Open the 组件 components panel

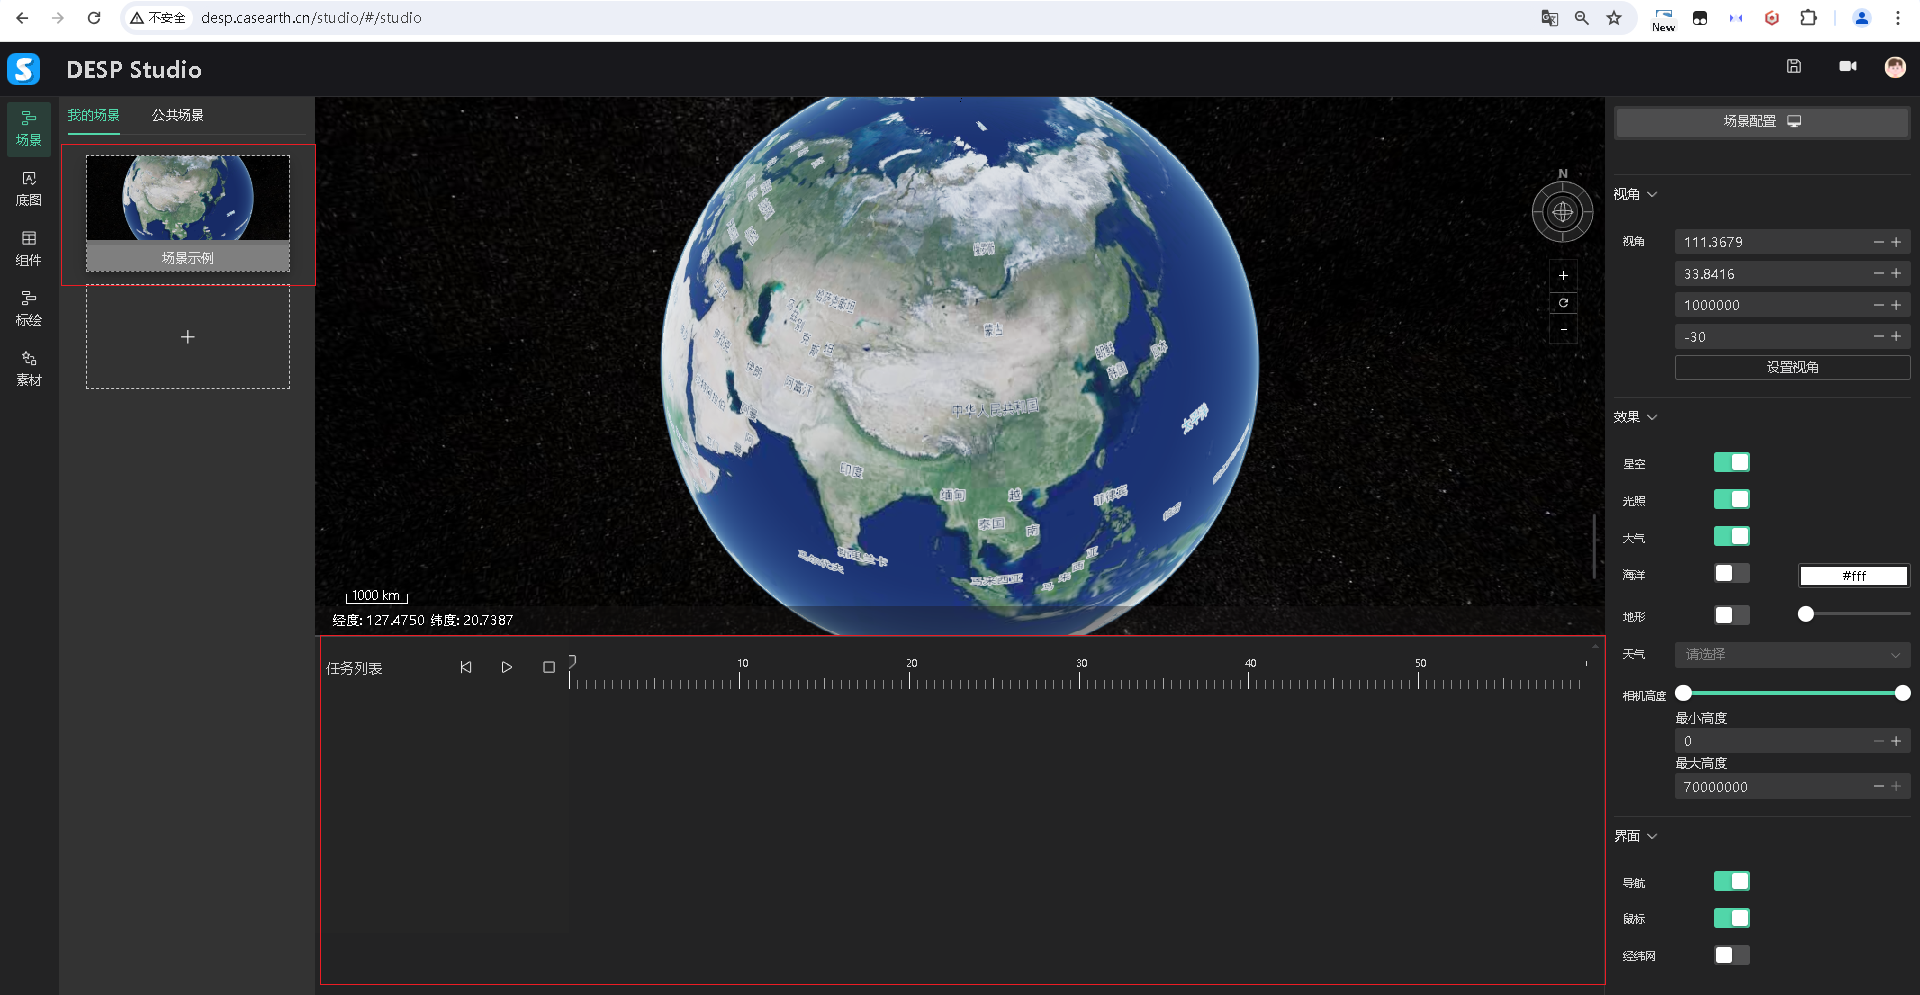pyautogui.click(x=29, y=248)
